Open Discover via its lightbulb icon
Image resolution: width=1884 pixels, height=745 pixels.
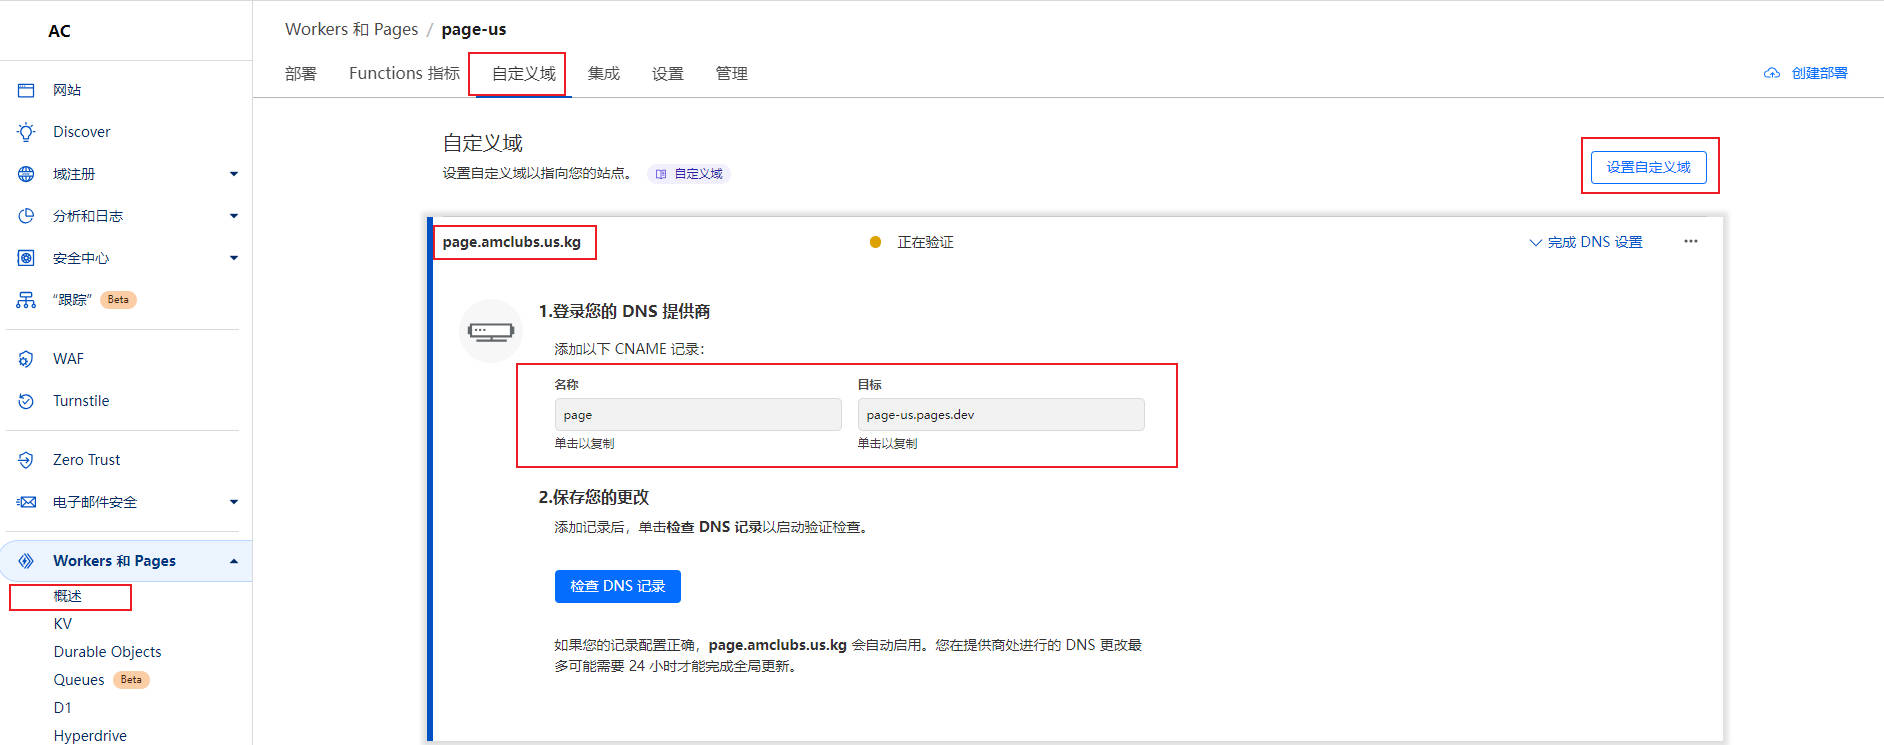26,132
